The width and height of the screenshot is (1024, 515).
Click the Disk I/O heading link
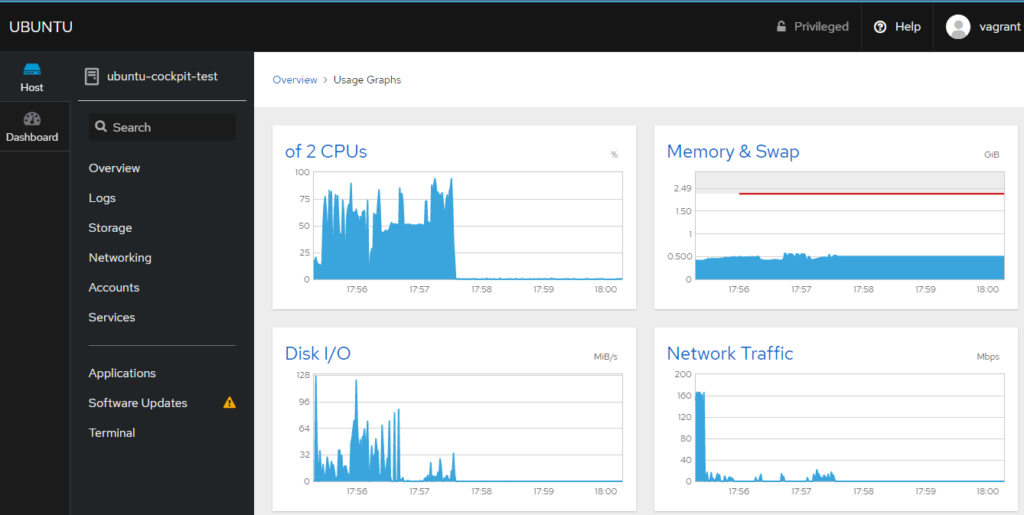(x=317, y=354)
